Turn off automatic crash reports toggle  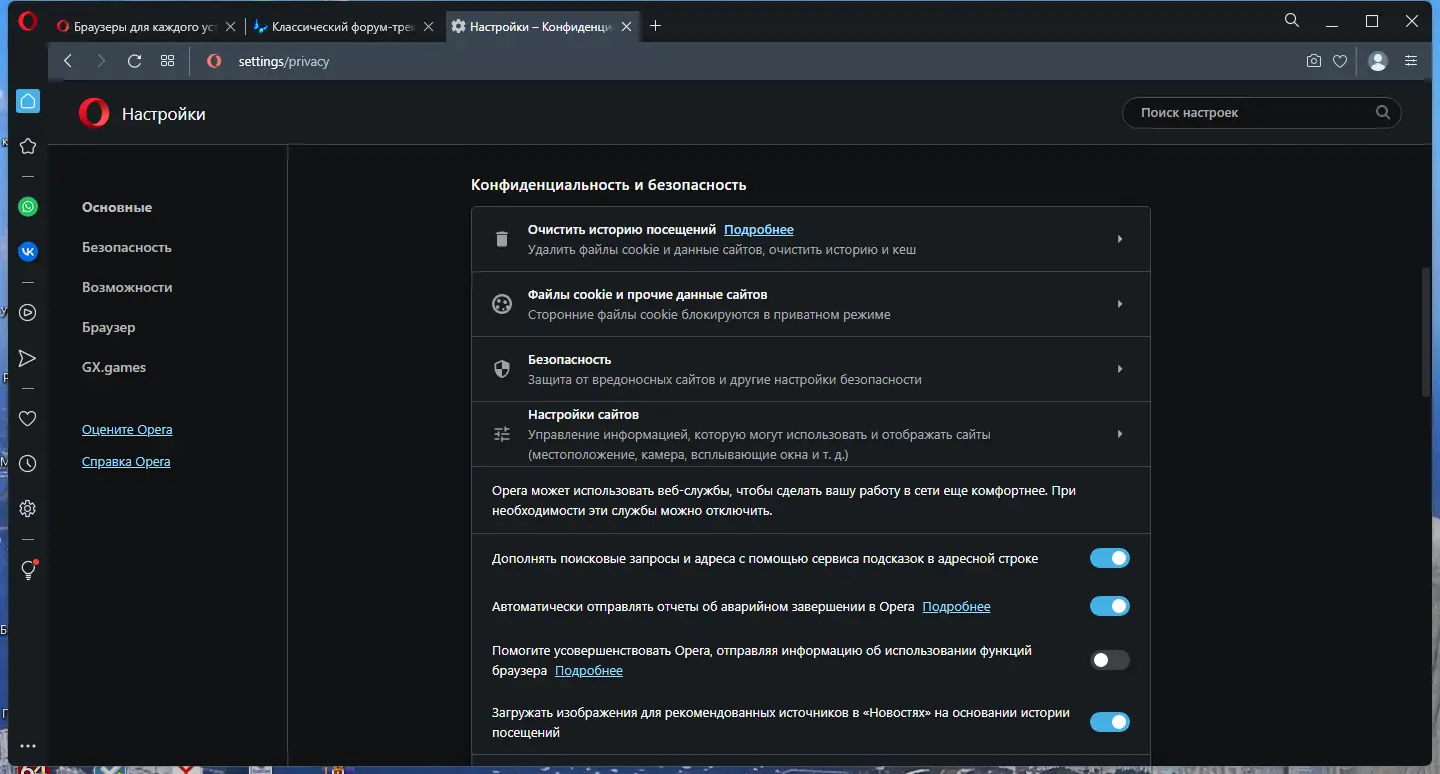click(x=1109, y=606)
